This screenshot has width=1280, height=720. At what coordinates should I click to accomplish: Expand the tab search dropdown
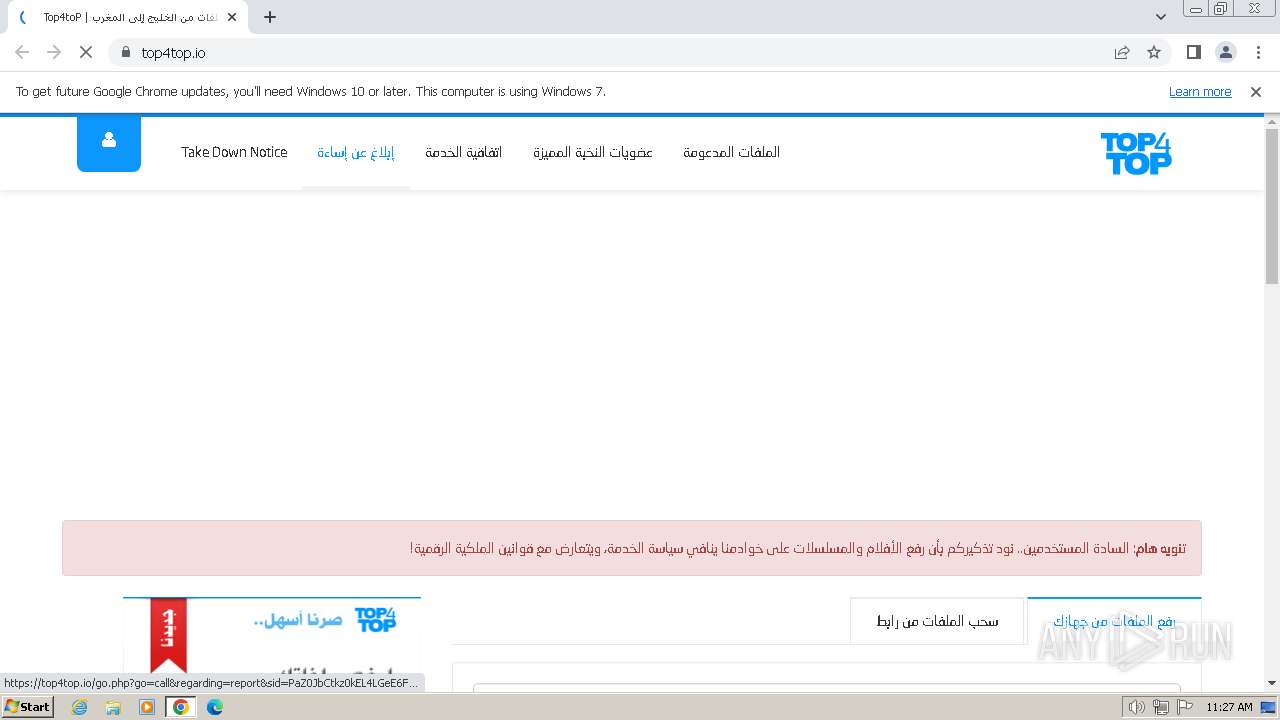pos(1161,17)
